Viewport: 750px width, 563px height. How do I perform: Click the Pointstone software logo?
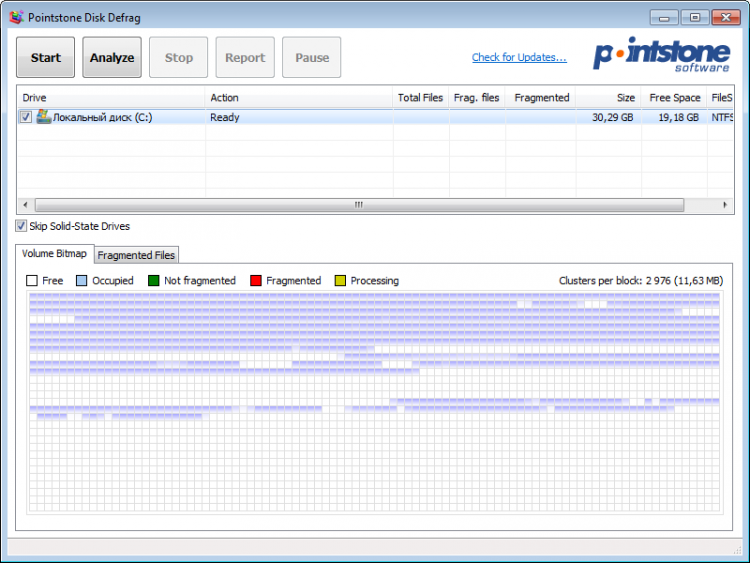(662, 55)
